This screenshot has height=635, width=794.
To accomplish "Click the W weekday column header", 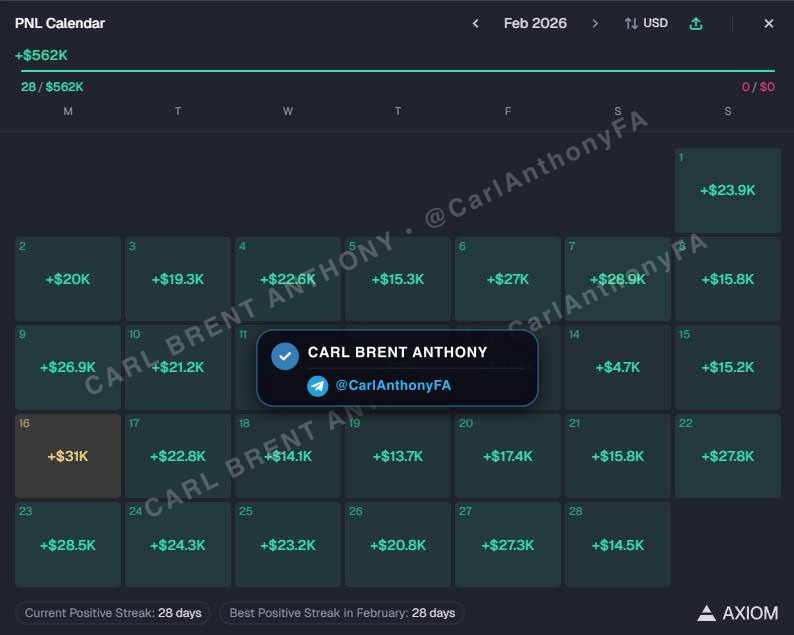I will (x=288, y=111).
